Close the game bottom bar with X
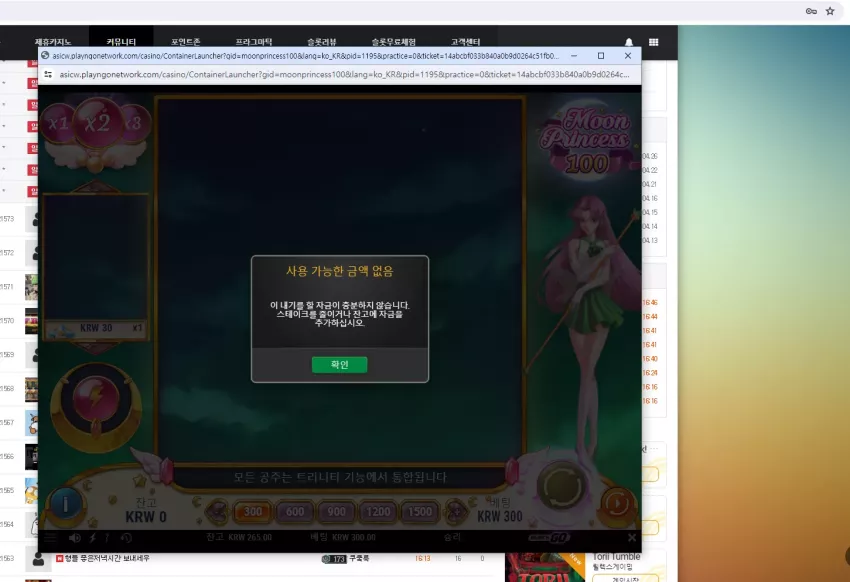 (x=632, y=538)
